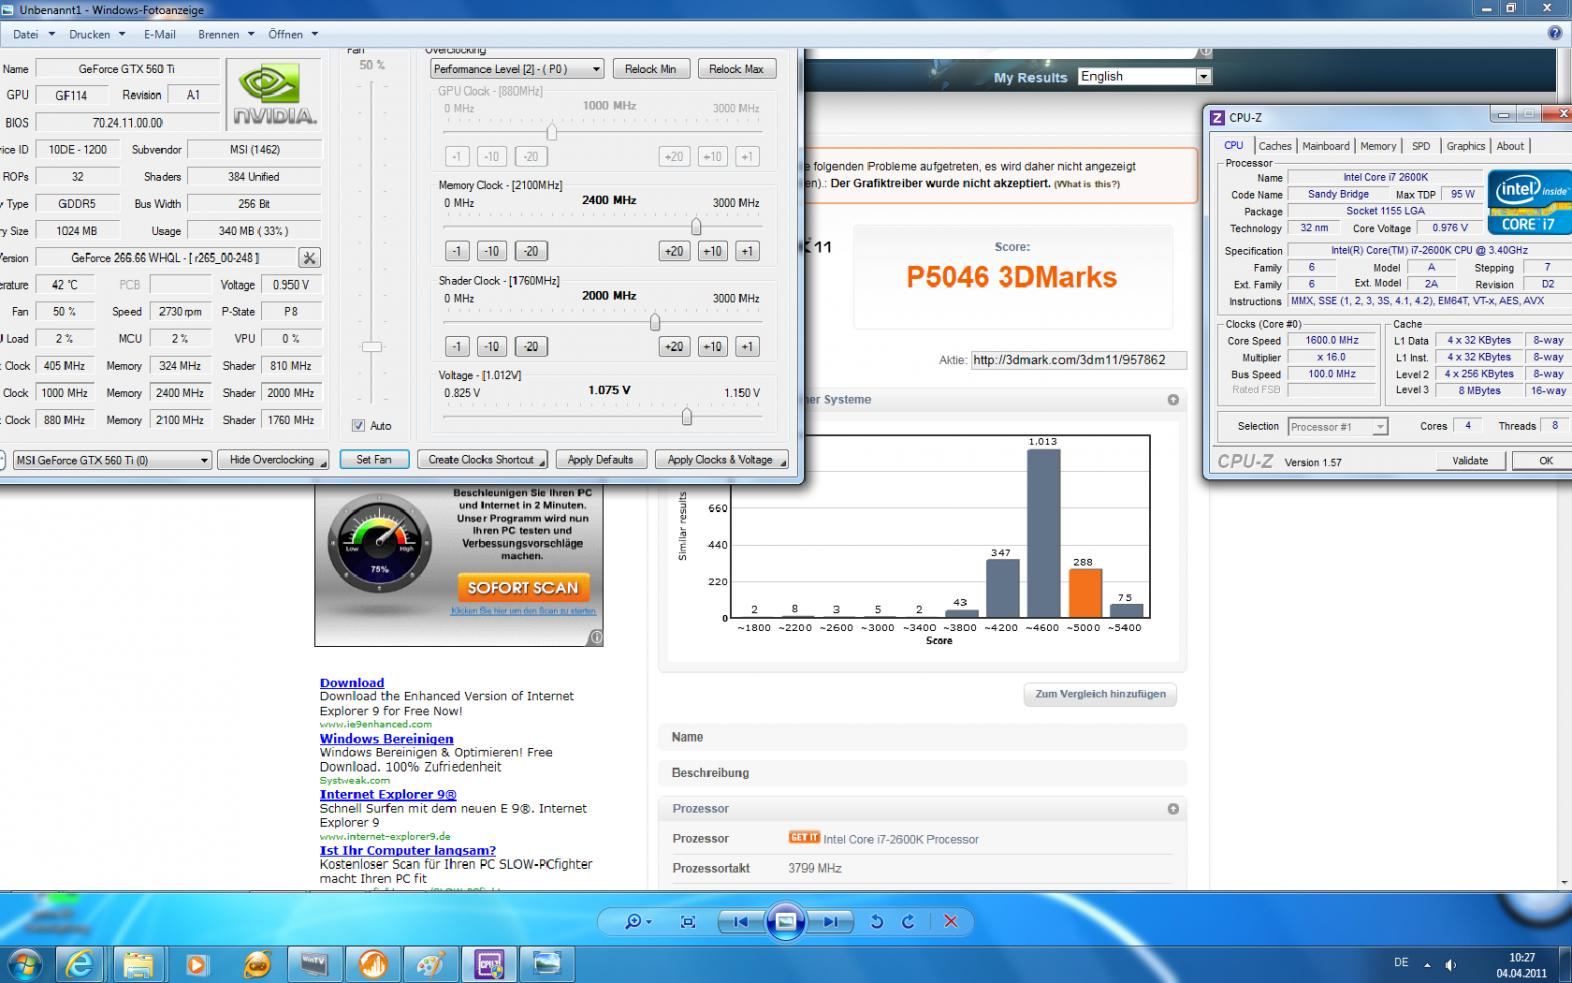Click the CPU-Z Validate button
The width and height of the screenshot is (1572, 983).
(x=1469, y=460)
